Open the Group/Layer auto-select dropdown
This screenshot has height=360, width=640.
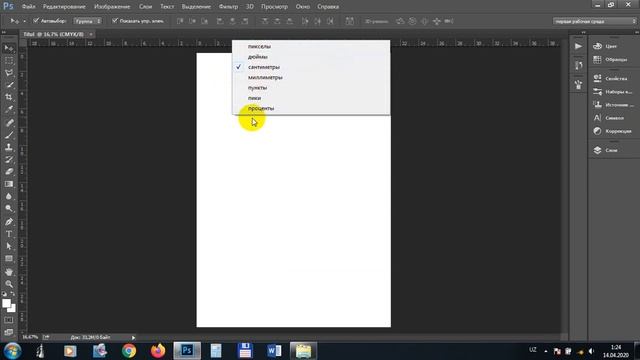tap(87, 21)
